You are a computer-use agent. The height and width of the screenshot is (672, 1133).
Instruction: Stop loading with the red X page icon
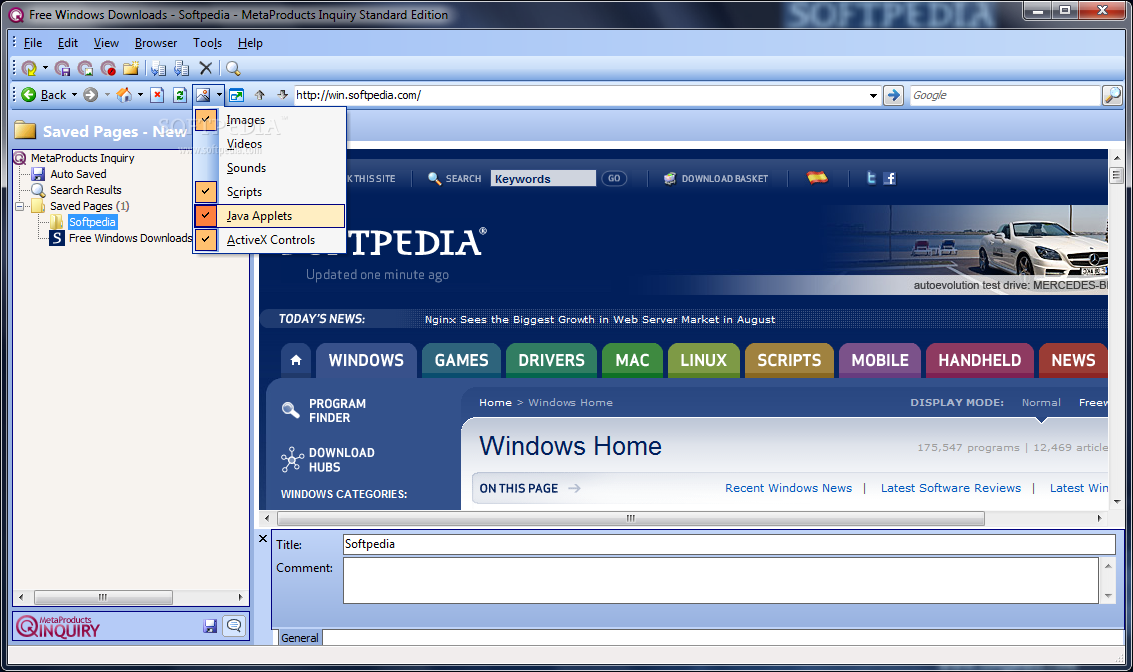(157, 95)
